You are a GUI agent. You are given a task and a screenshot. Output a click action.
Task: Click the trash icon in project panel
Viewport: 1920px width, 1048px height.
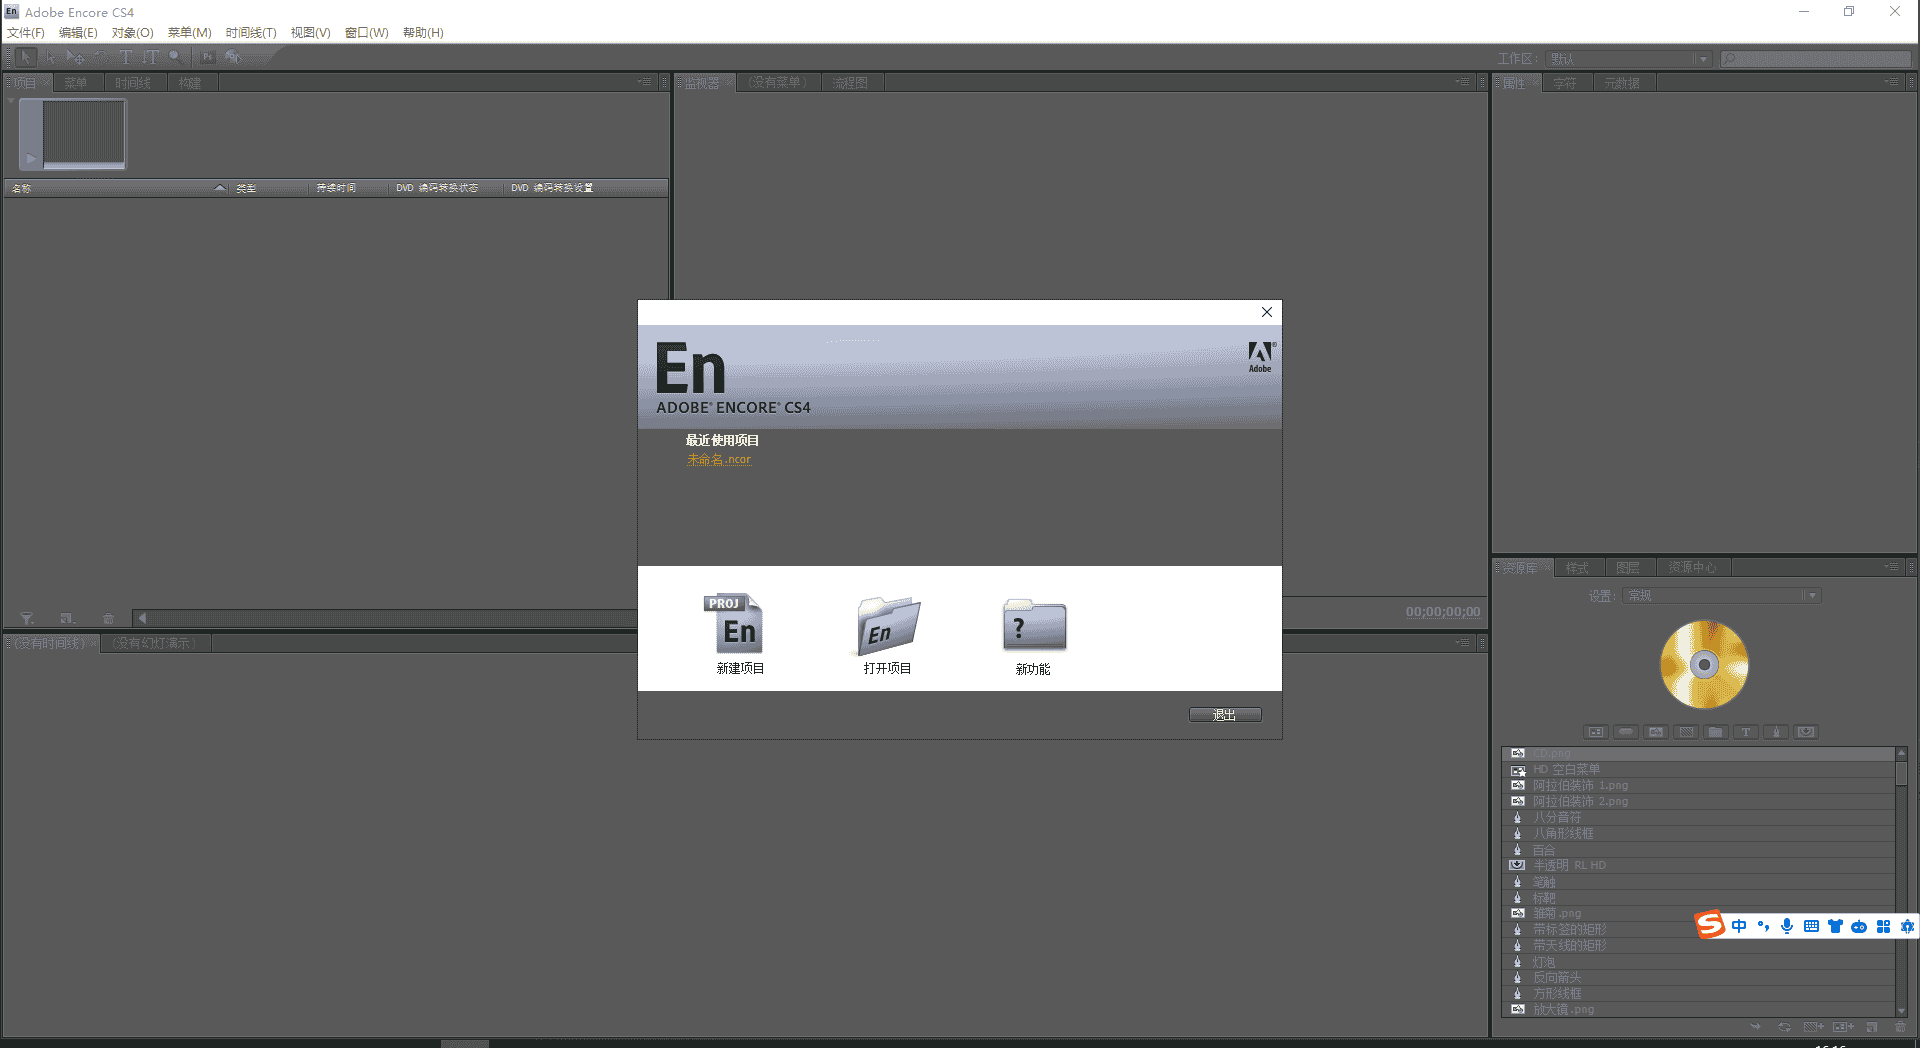coord(108,619)
